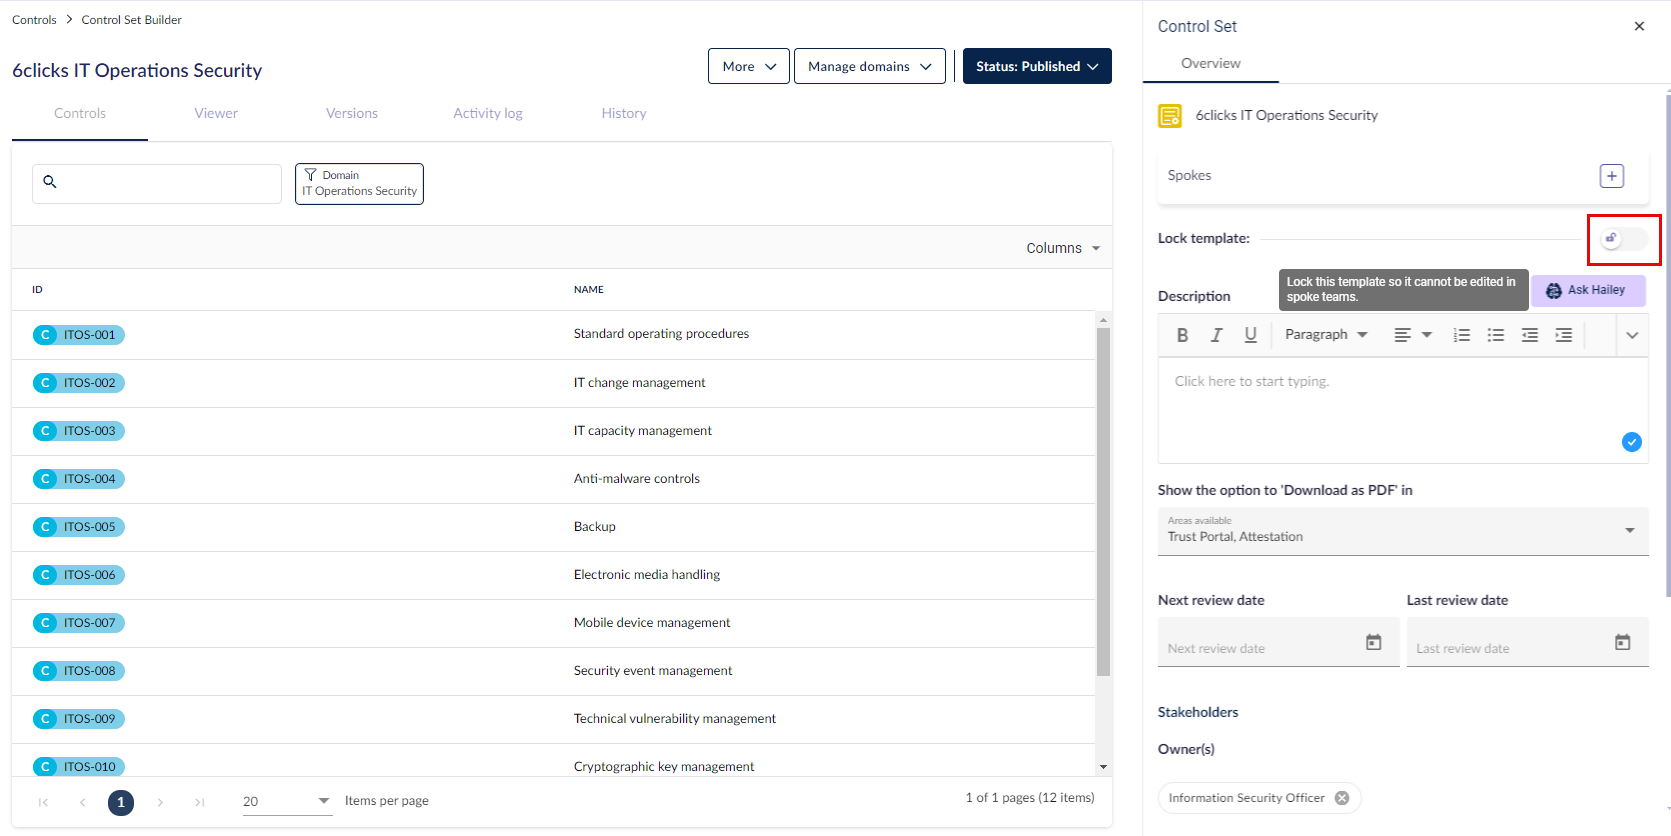Go to previous page of results
Screen dimensions: 1671x836
pyautogui.click(x=82, y=802)
